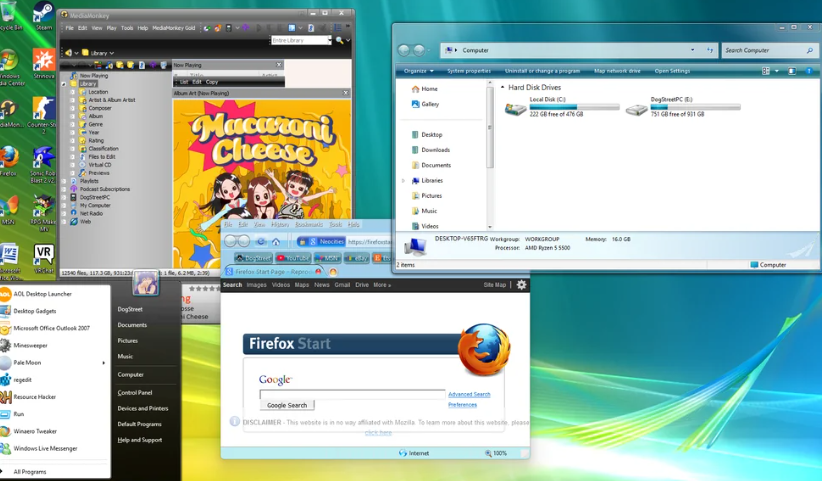Click All Programs in Start menu
Viewport: 822px width, 481px height.
click(30, 472)
